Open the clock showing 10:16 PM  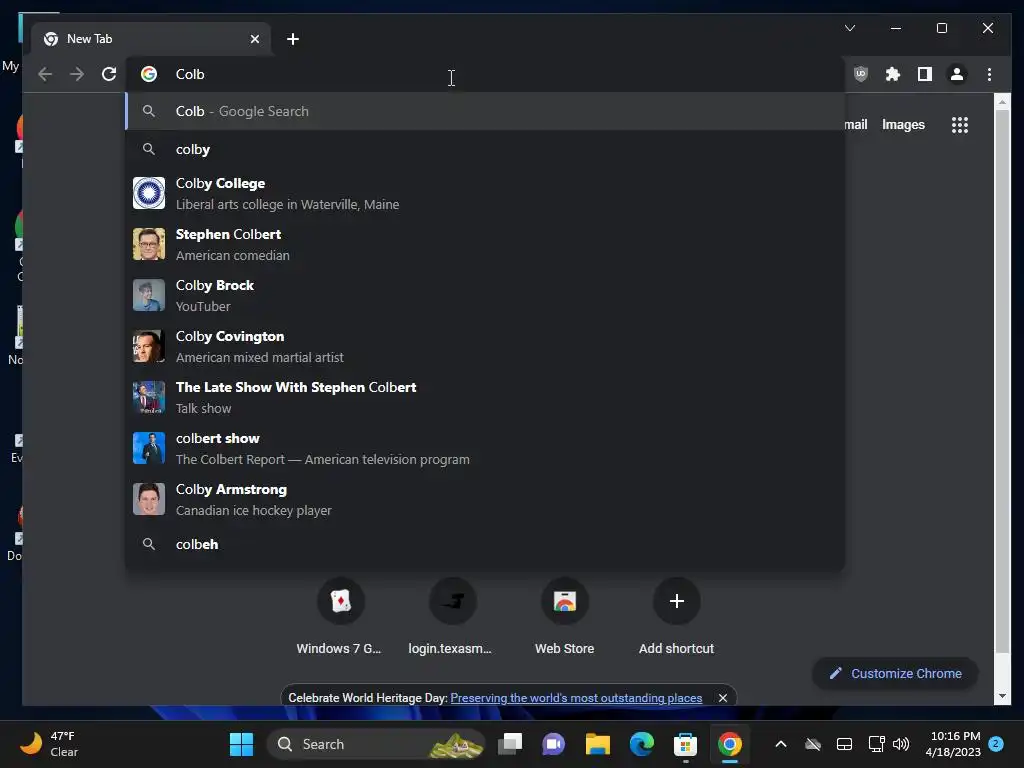(x=953, y=744)
